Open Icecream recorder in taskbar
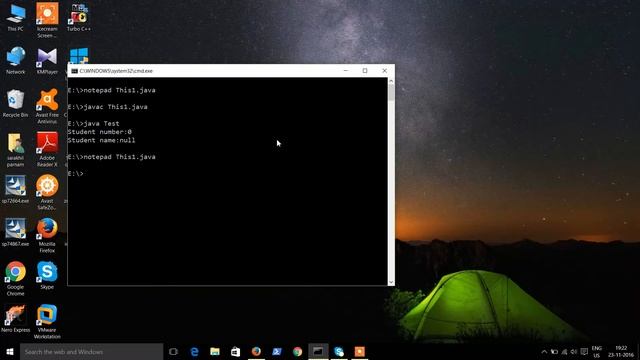 (360, 351)
